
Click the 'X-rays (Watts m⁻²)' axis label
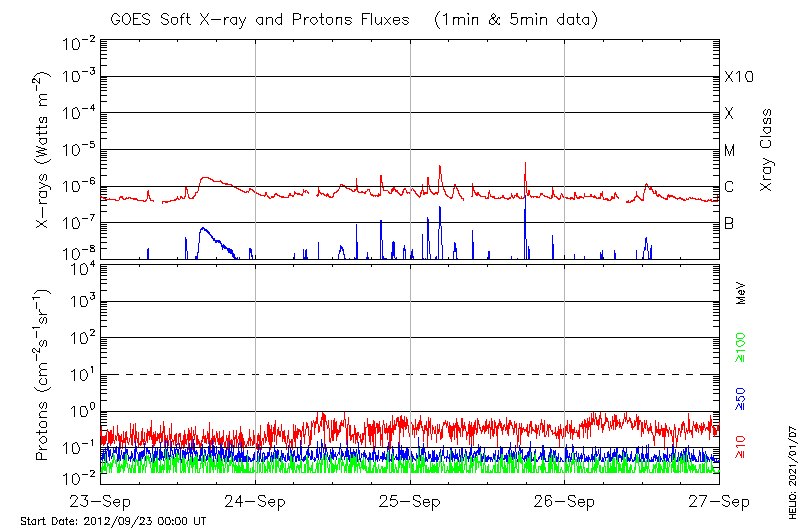coord(43,150)
